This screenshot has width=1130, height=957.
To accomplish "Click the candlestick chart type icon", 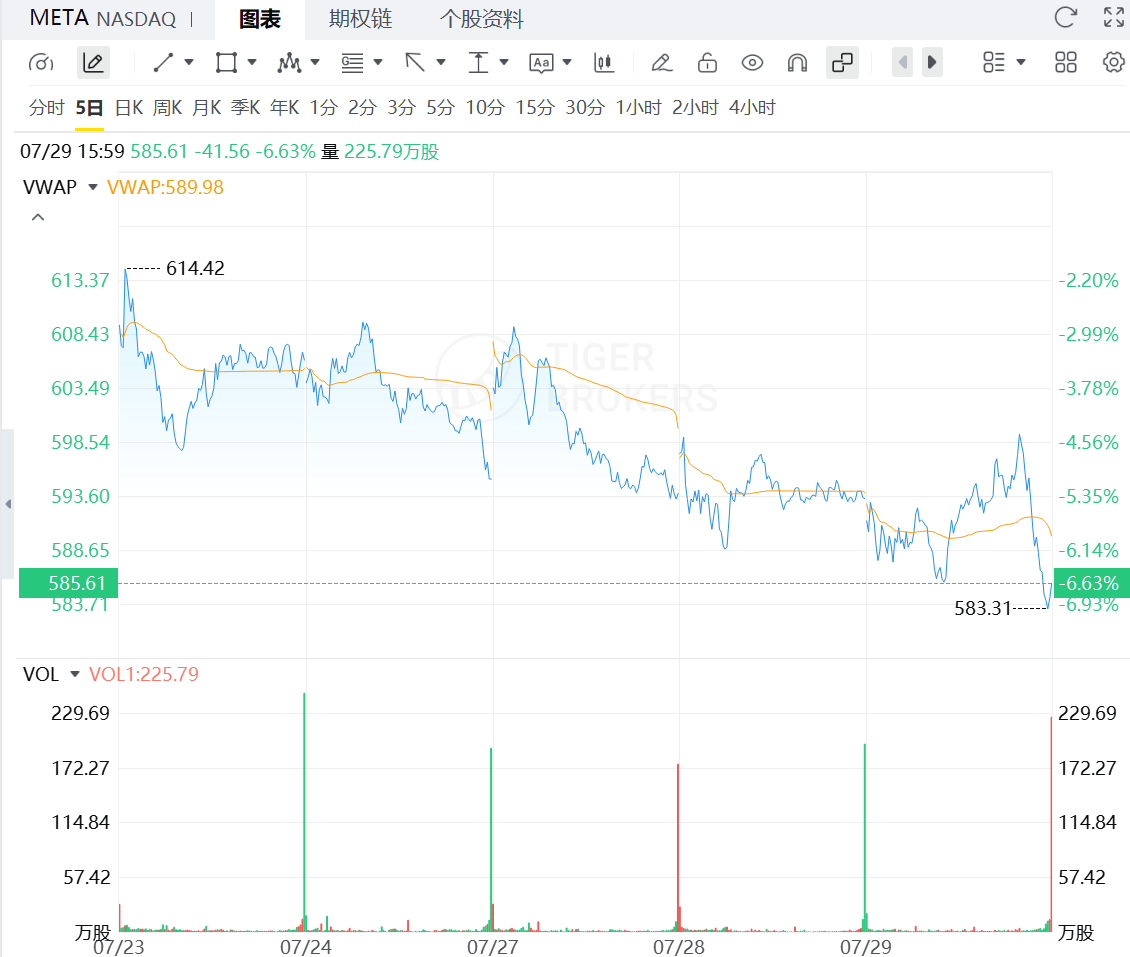I will [604, 63].
